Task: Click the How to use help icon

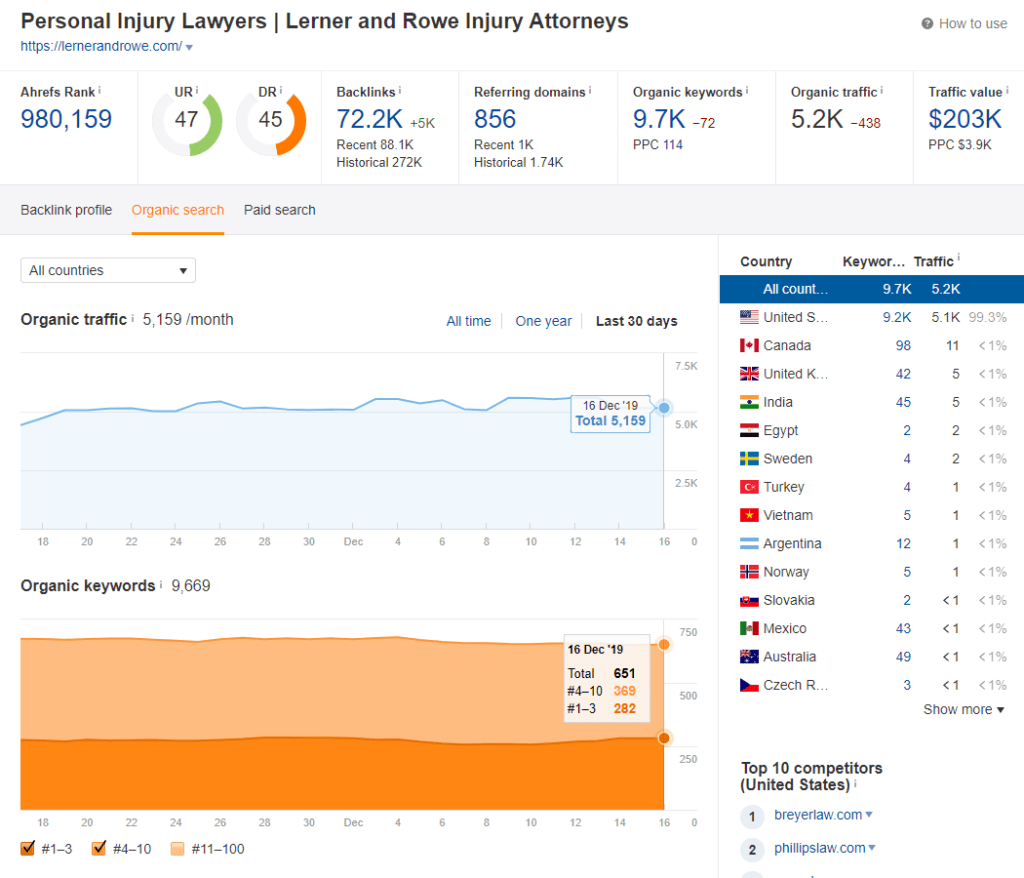Action: pos(927,24)
